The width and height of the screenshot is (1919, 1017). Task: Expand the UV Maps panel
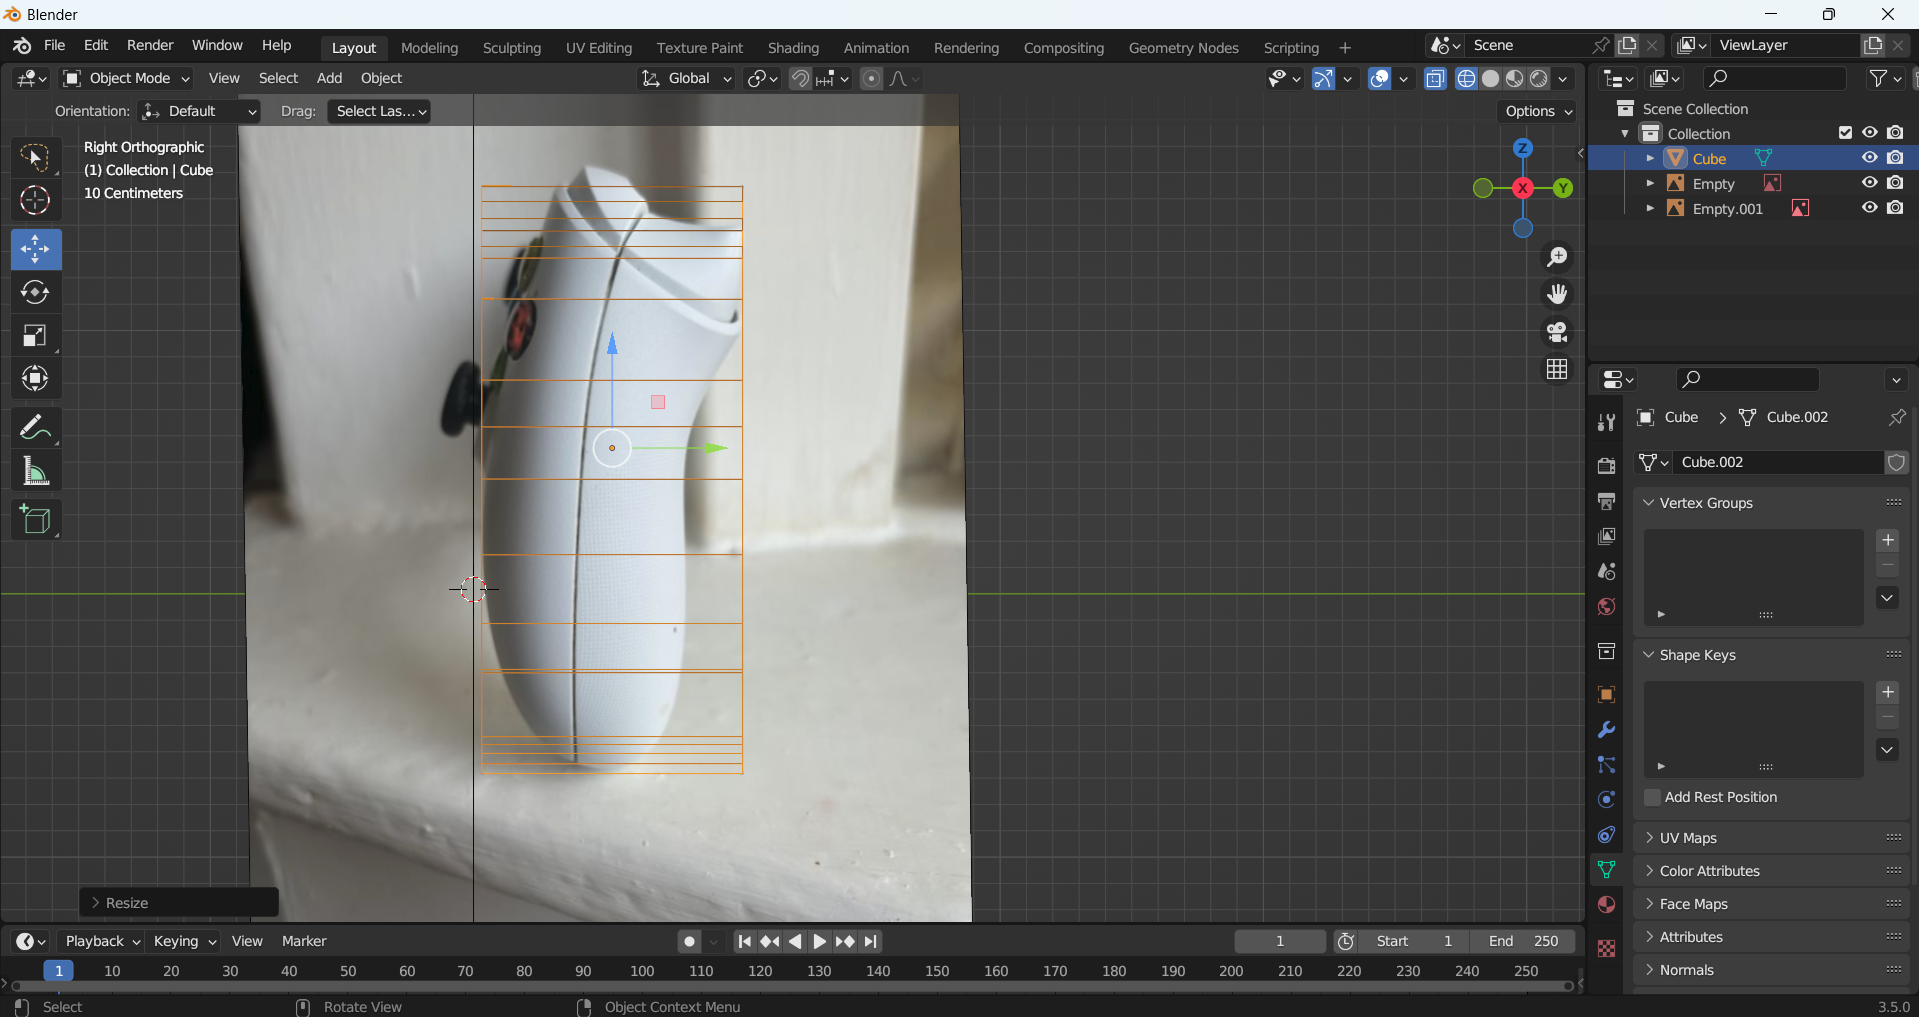1688,838
